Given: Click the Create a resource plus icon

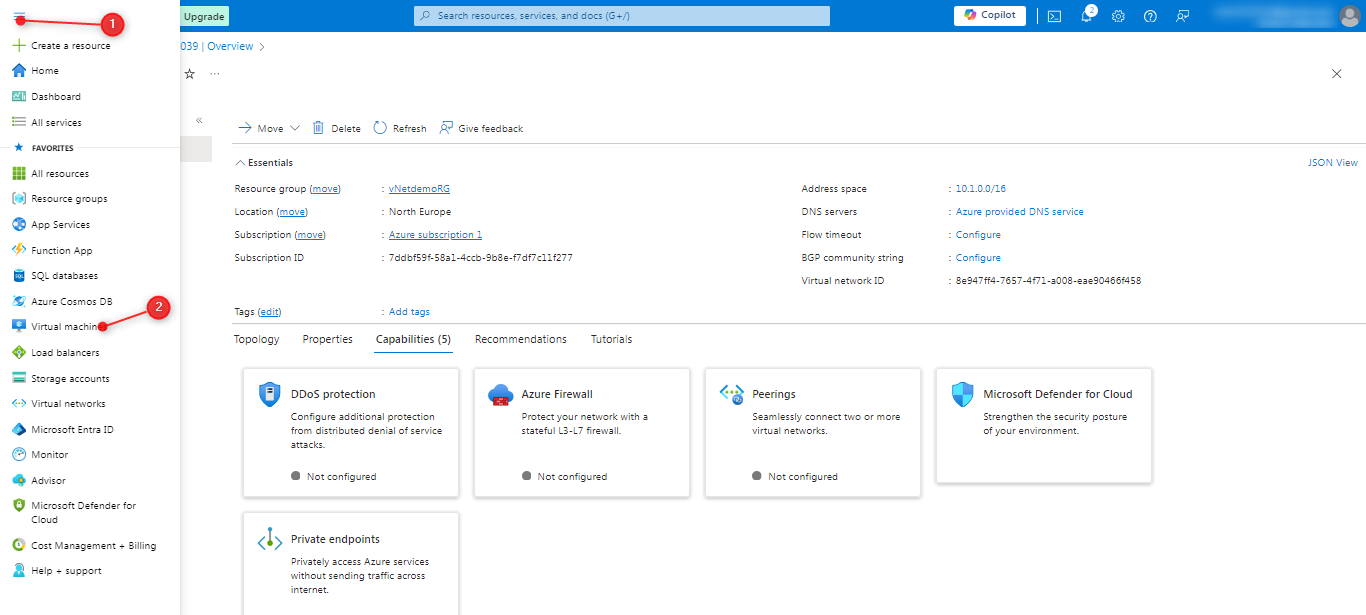Looking at the screenshot, I should (18, 46).
